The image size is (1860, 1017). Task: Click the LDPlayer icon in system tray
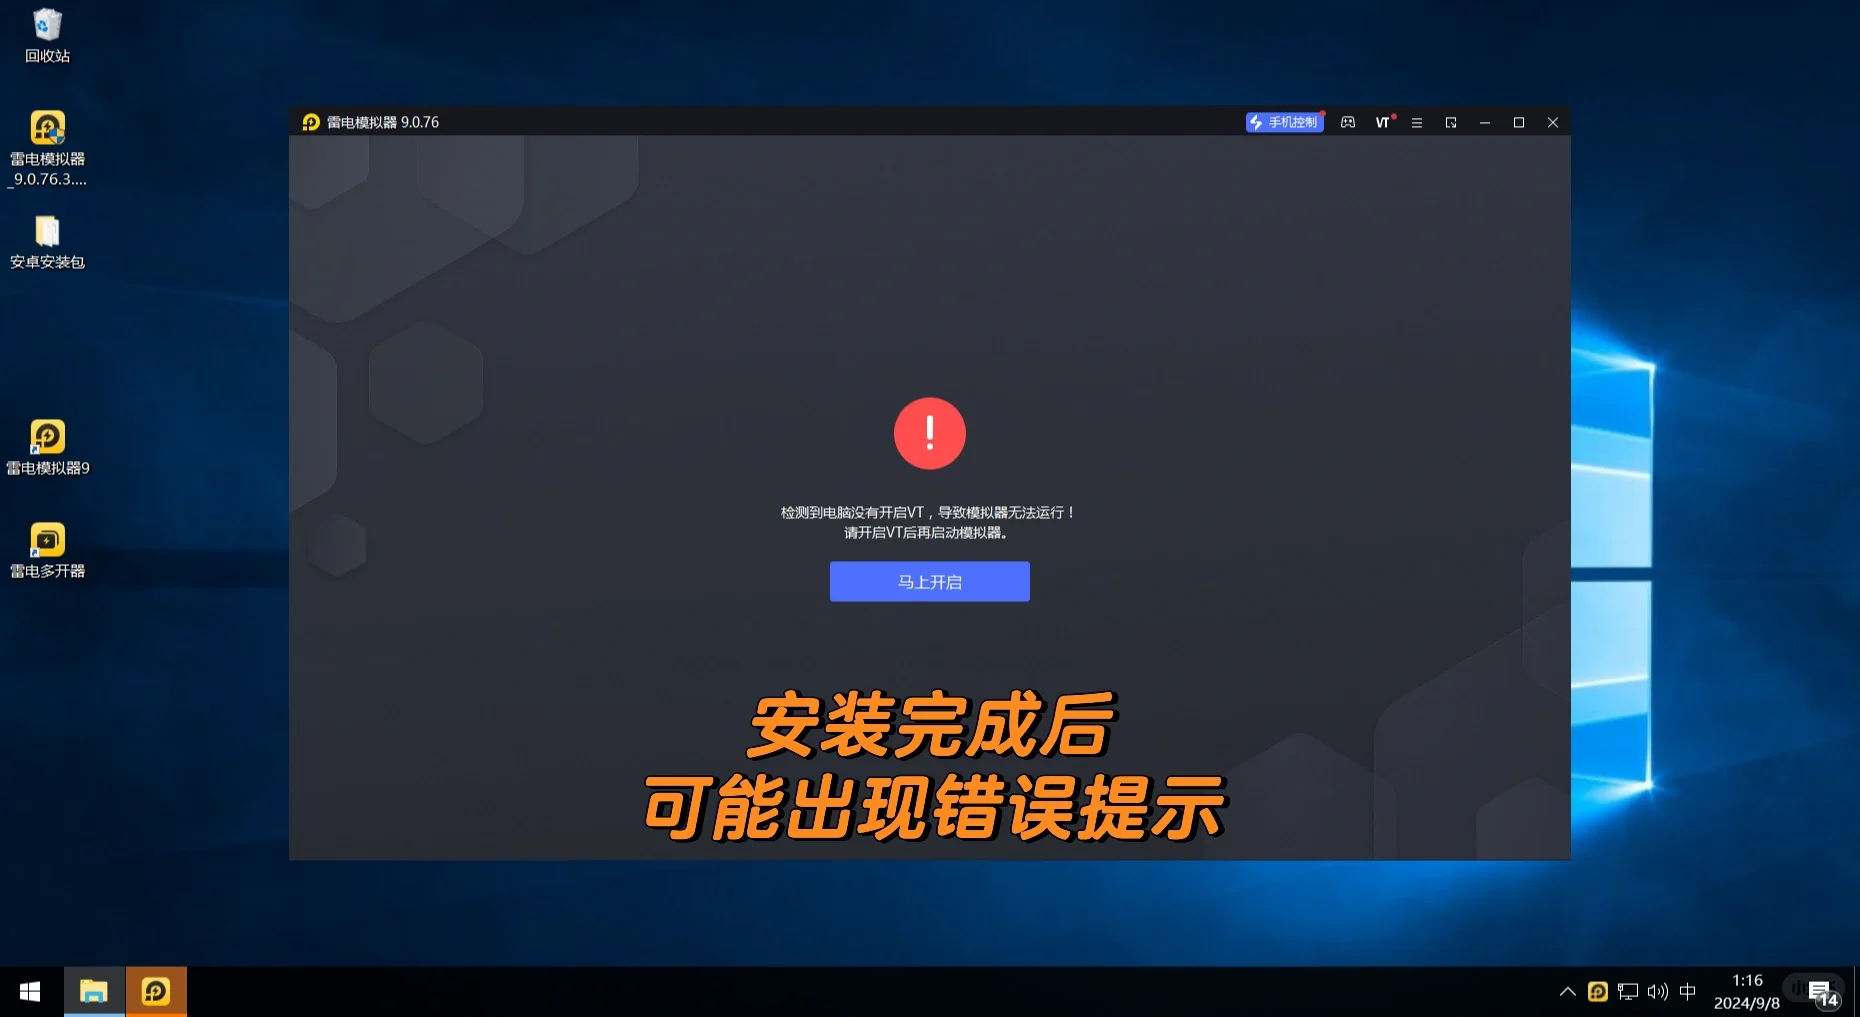(x=1598, y=992)
